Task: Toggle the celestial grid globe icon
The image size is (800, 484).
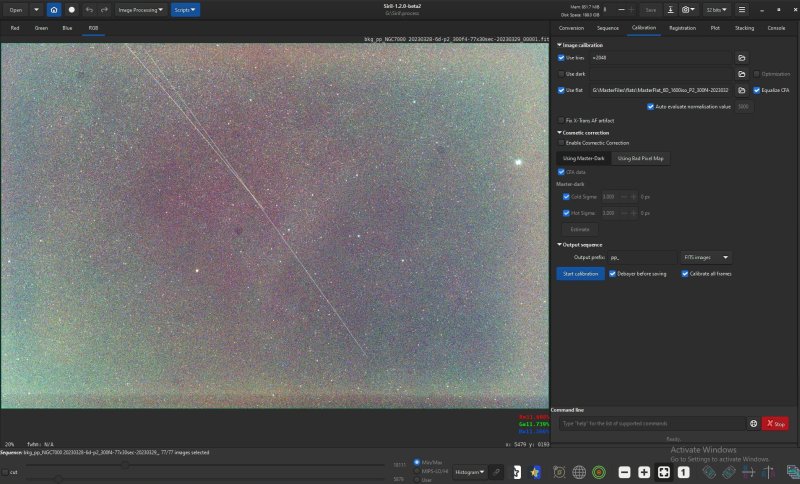Action: tap(579, 472)
